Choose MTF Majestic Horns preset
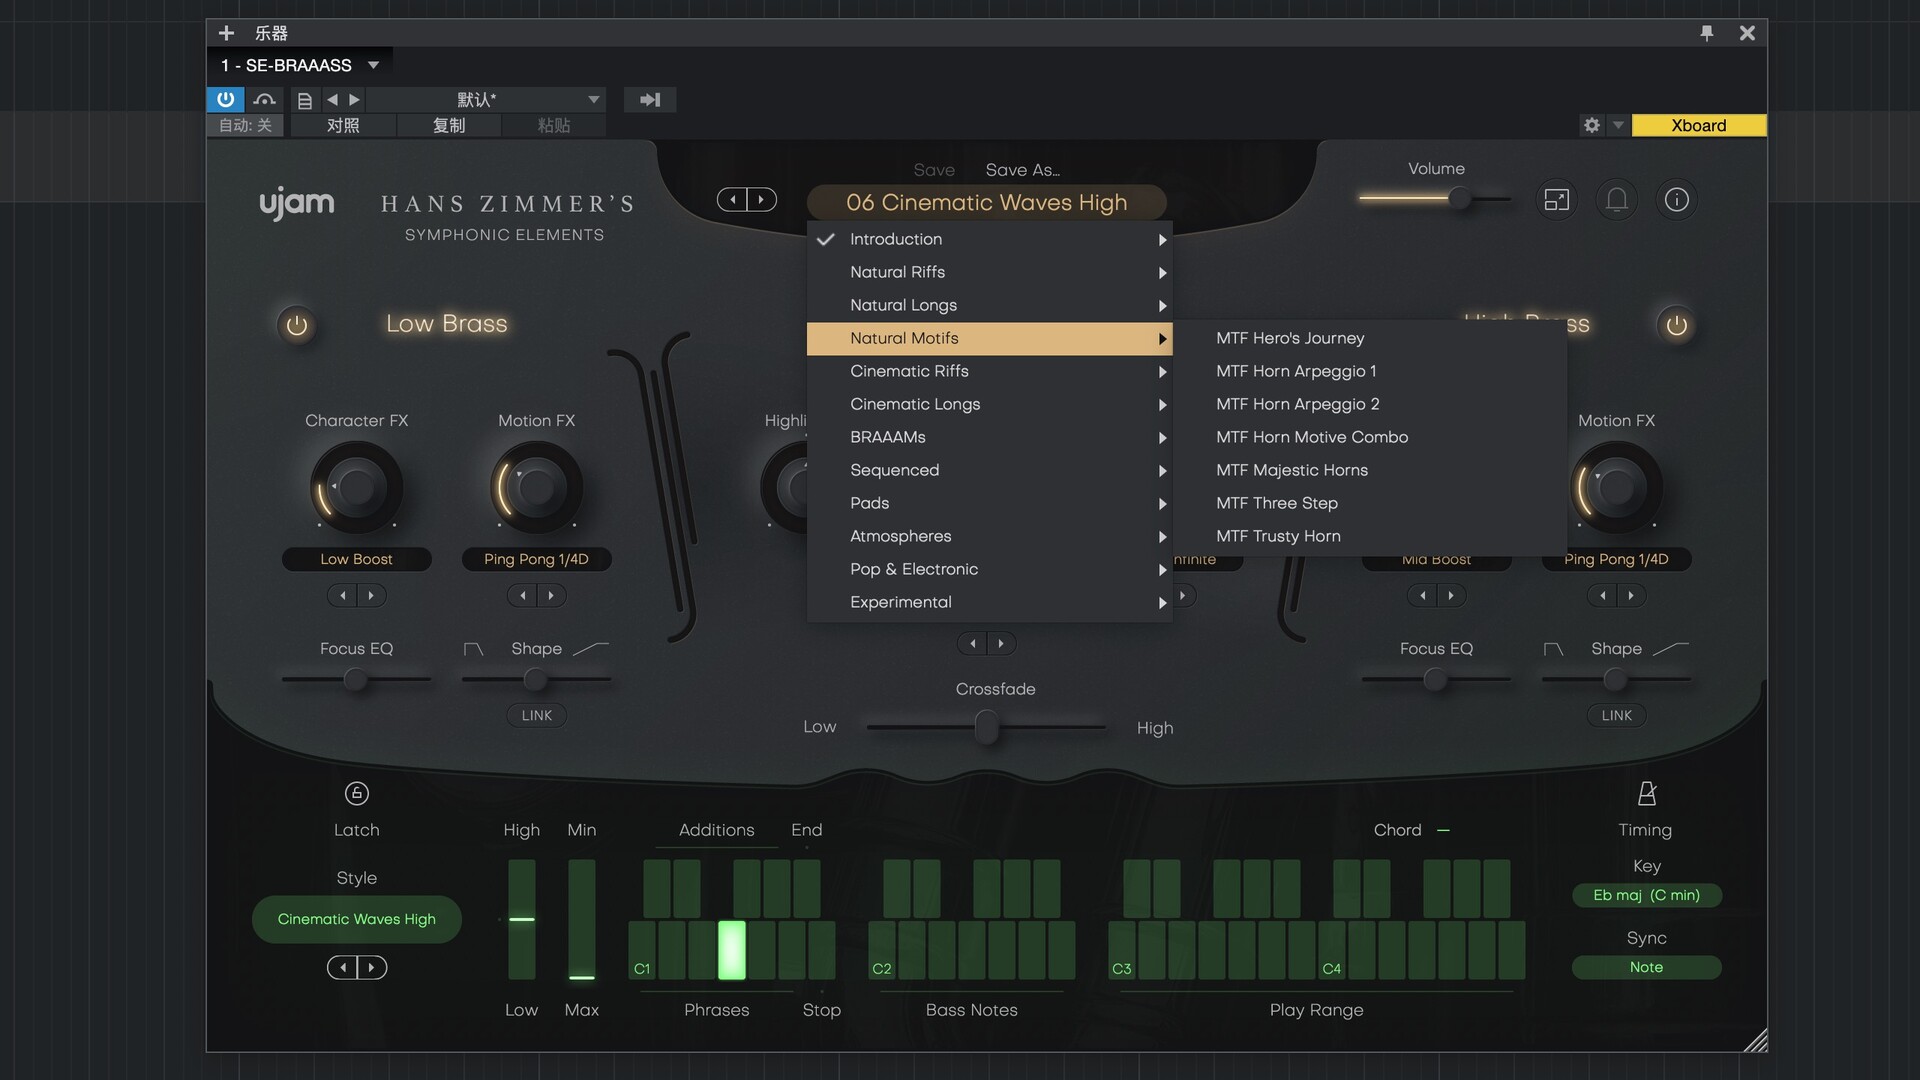Screen dimensions: 1920x1080 coord(1369,470)
